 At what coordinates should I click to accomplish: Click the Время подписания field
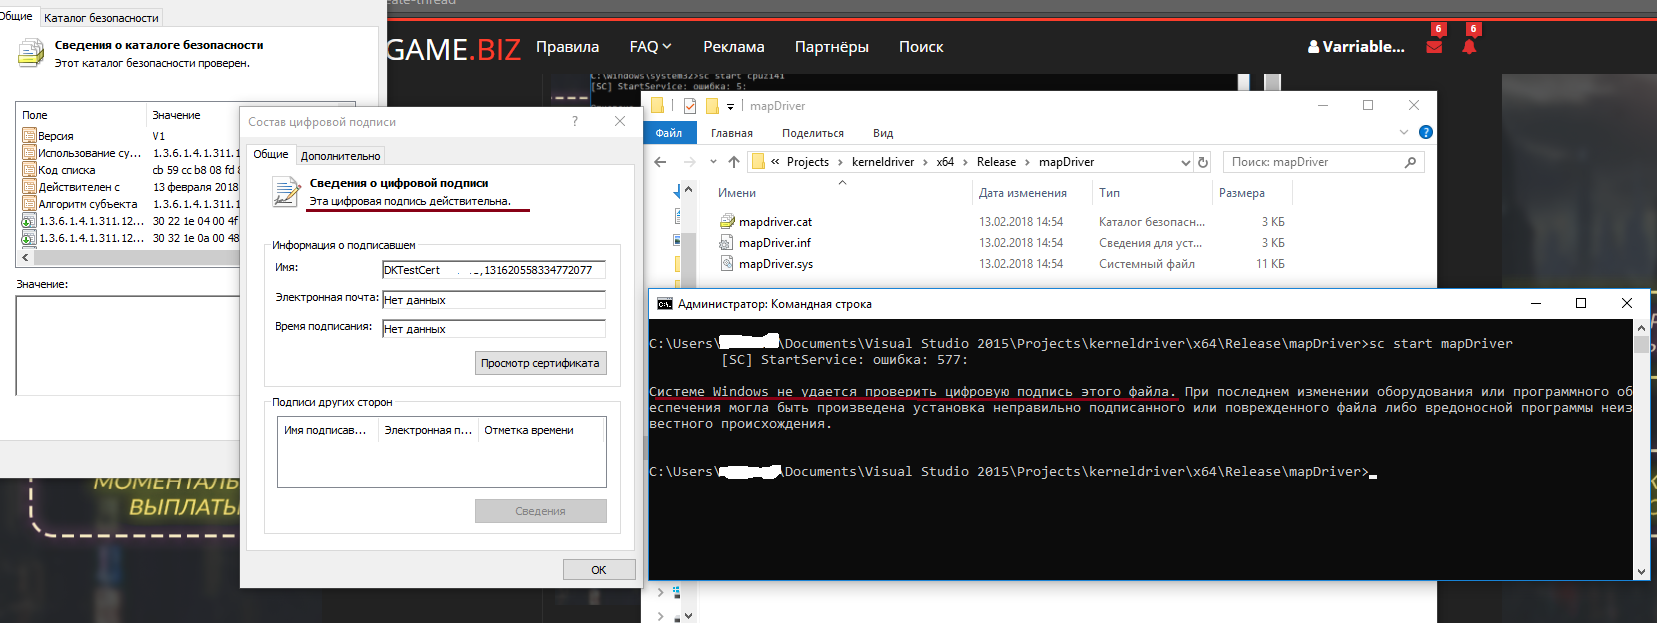(494, 329)
